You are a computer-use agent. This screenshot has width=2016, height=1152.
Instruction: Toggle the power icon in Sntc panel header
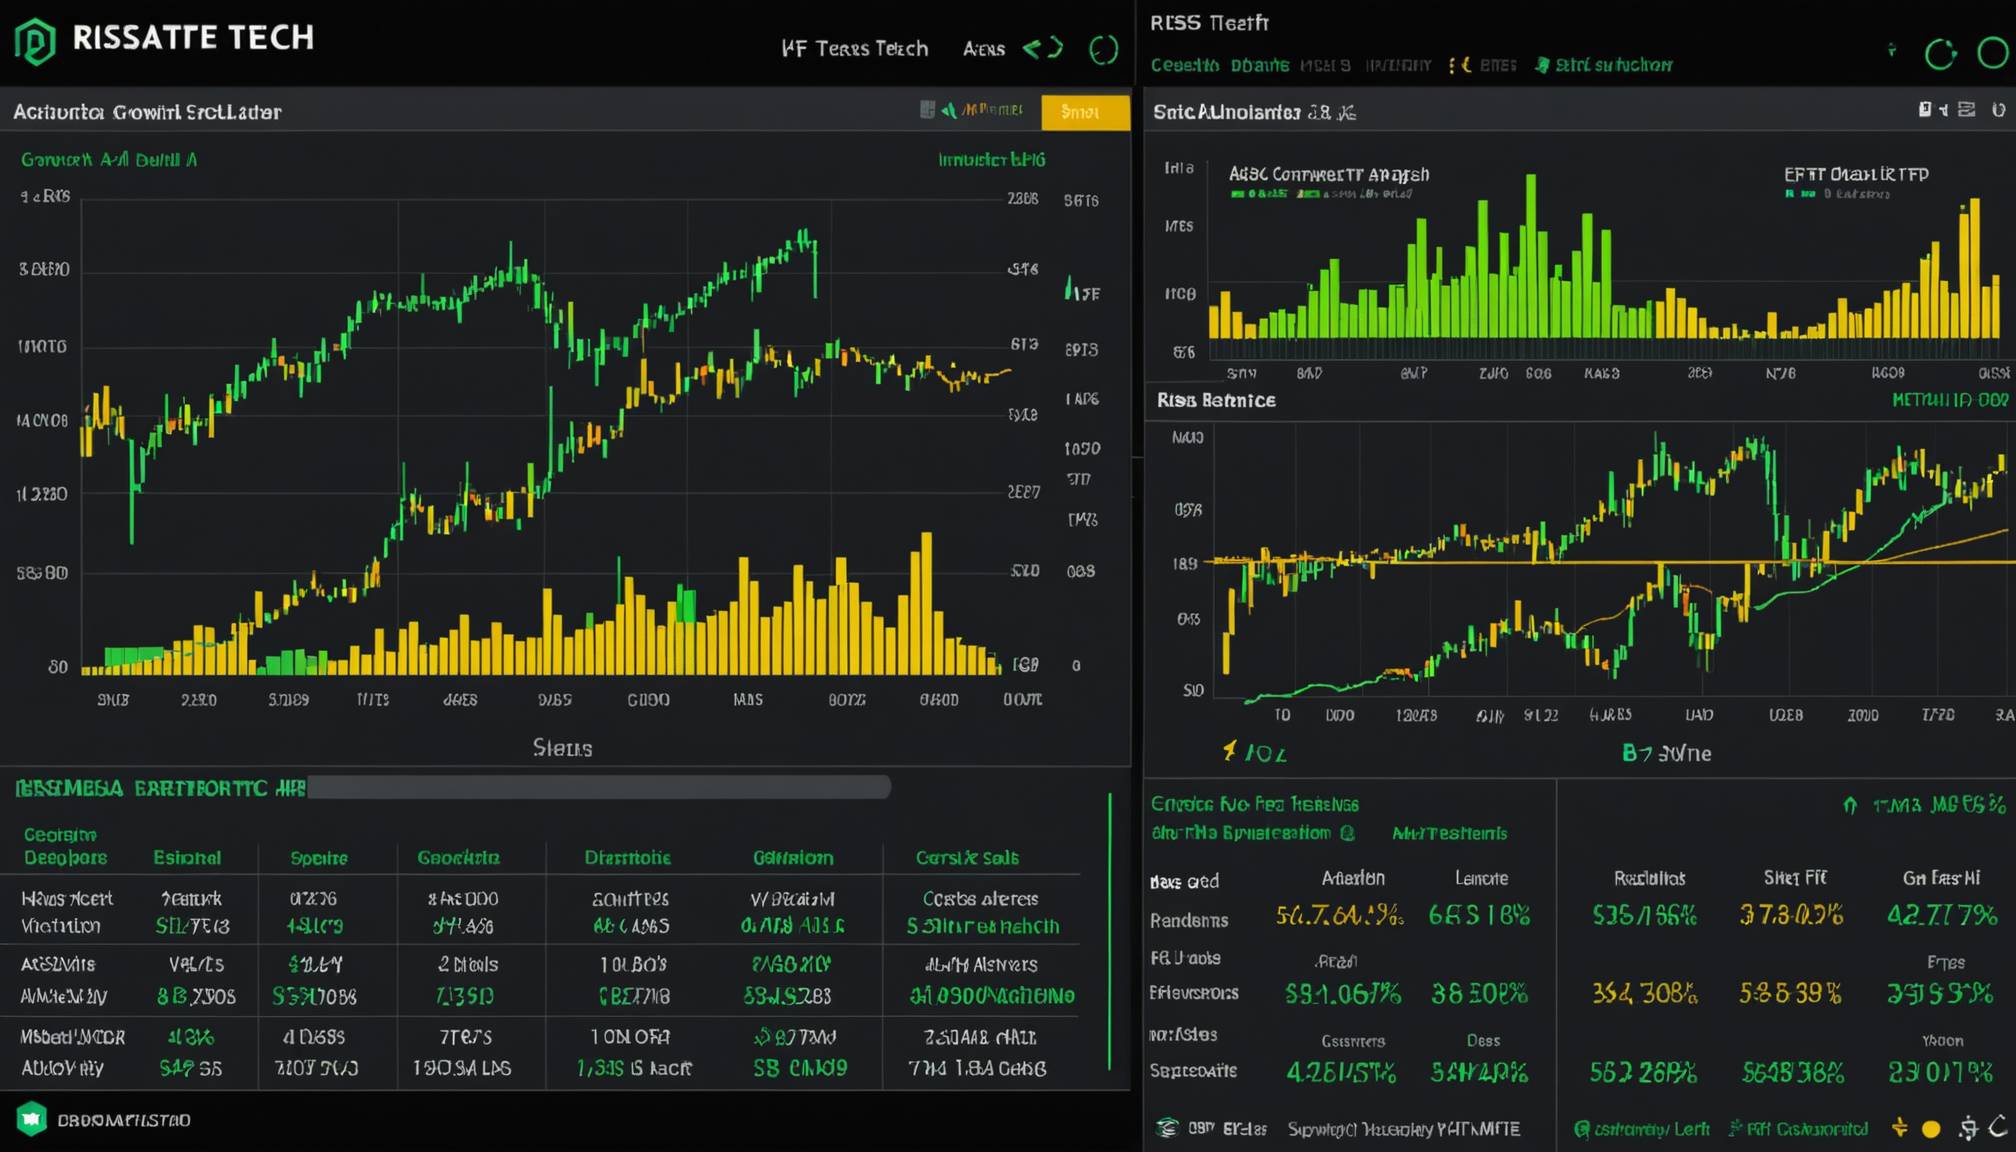point(1998,110)
